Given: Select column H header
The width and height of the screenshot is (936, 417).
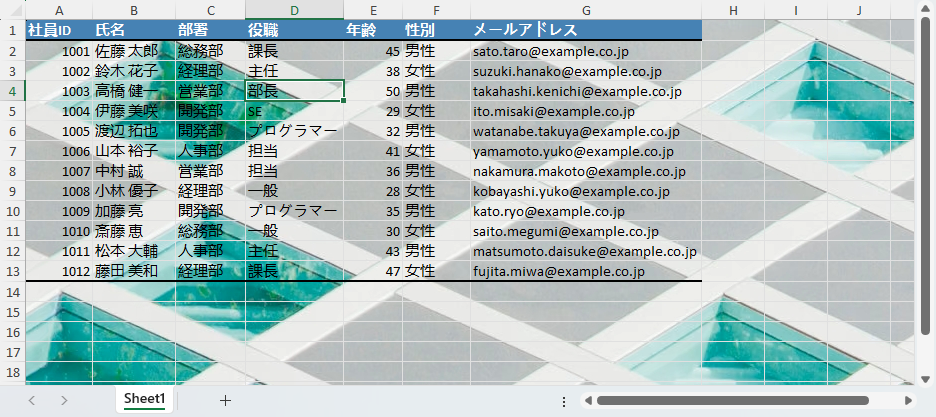Looking at the screenshot, I should [x=733, y=10].
